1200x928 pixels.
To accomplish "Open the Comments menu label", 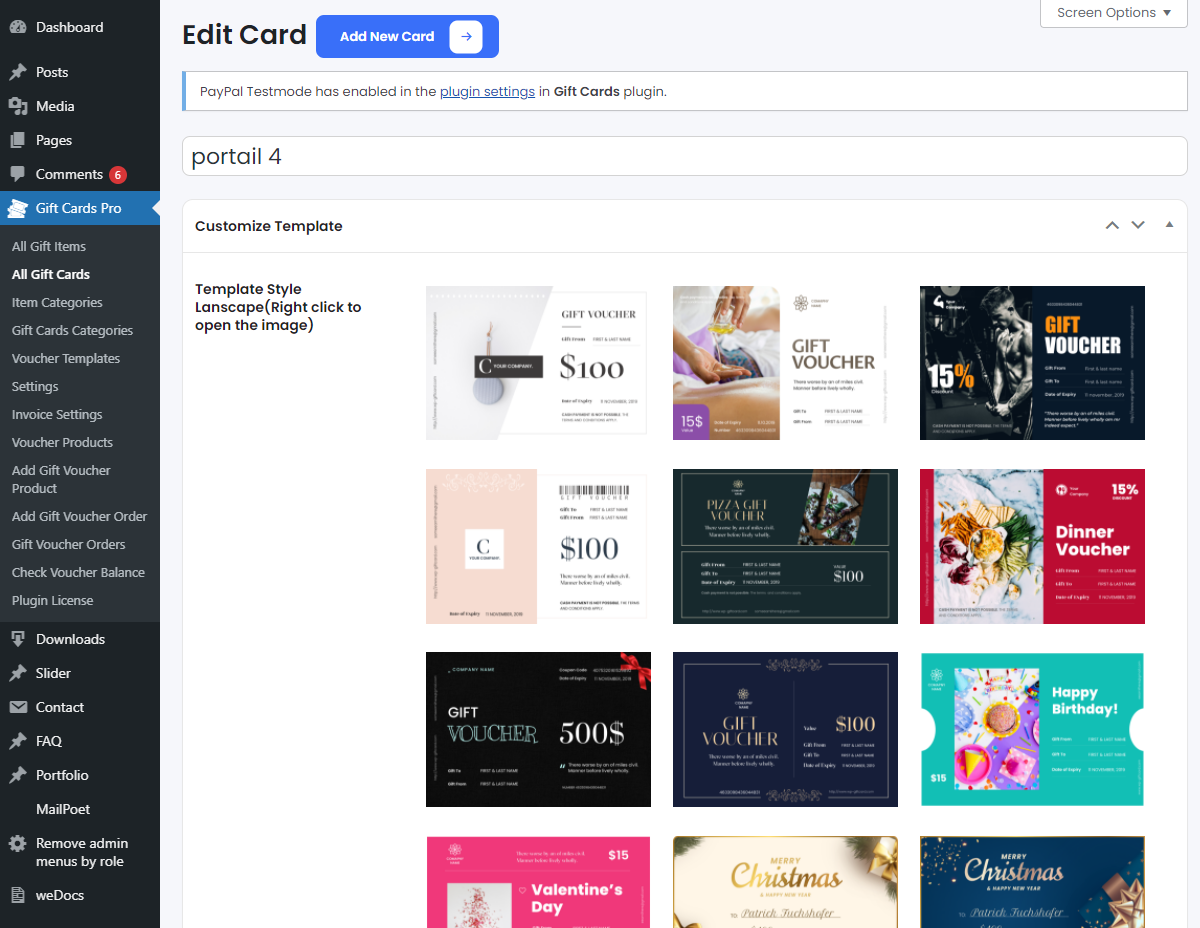I will coord(69,174).
